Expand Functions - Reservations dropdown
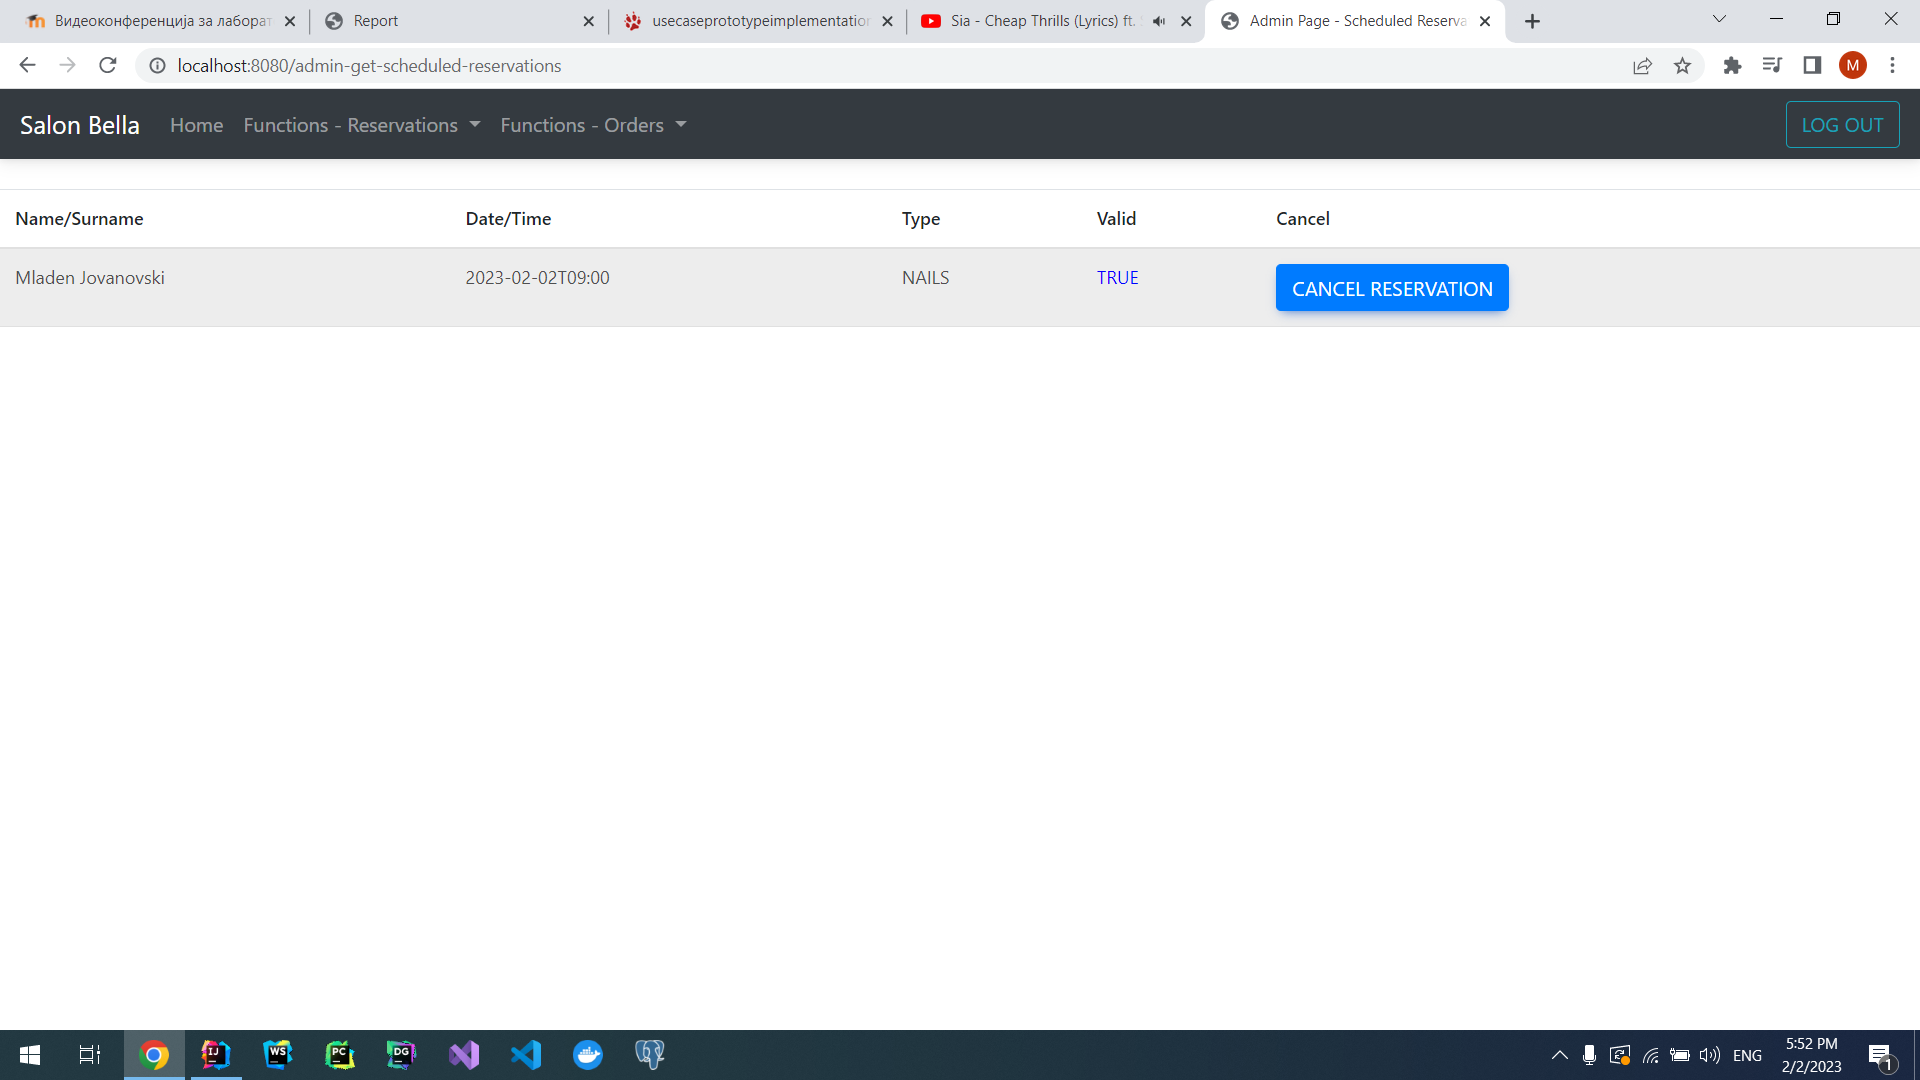The image size is (1920, 1080). pos(362,125)
